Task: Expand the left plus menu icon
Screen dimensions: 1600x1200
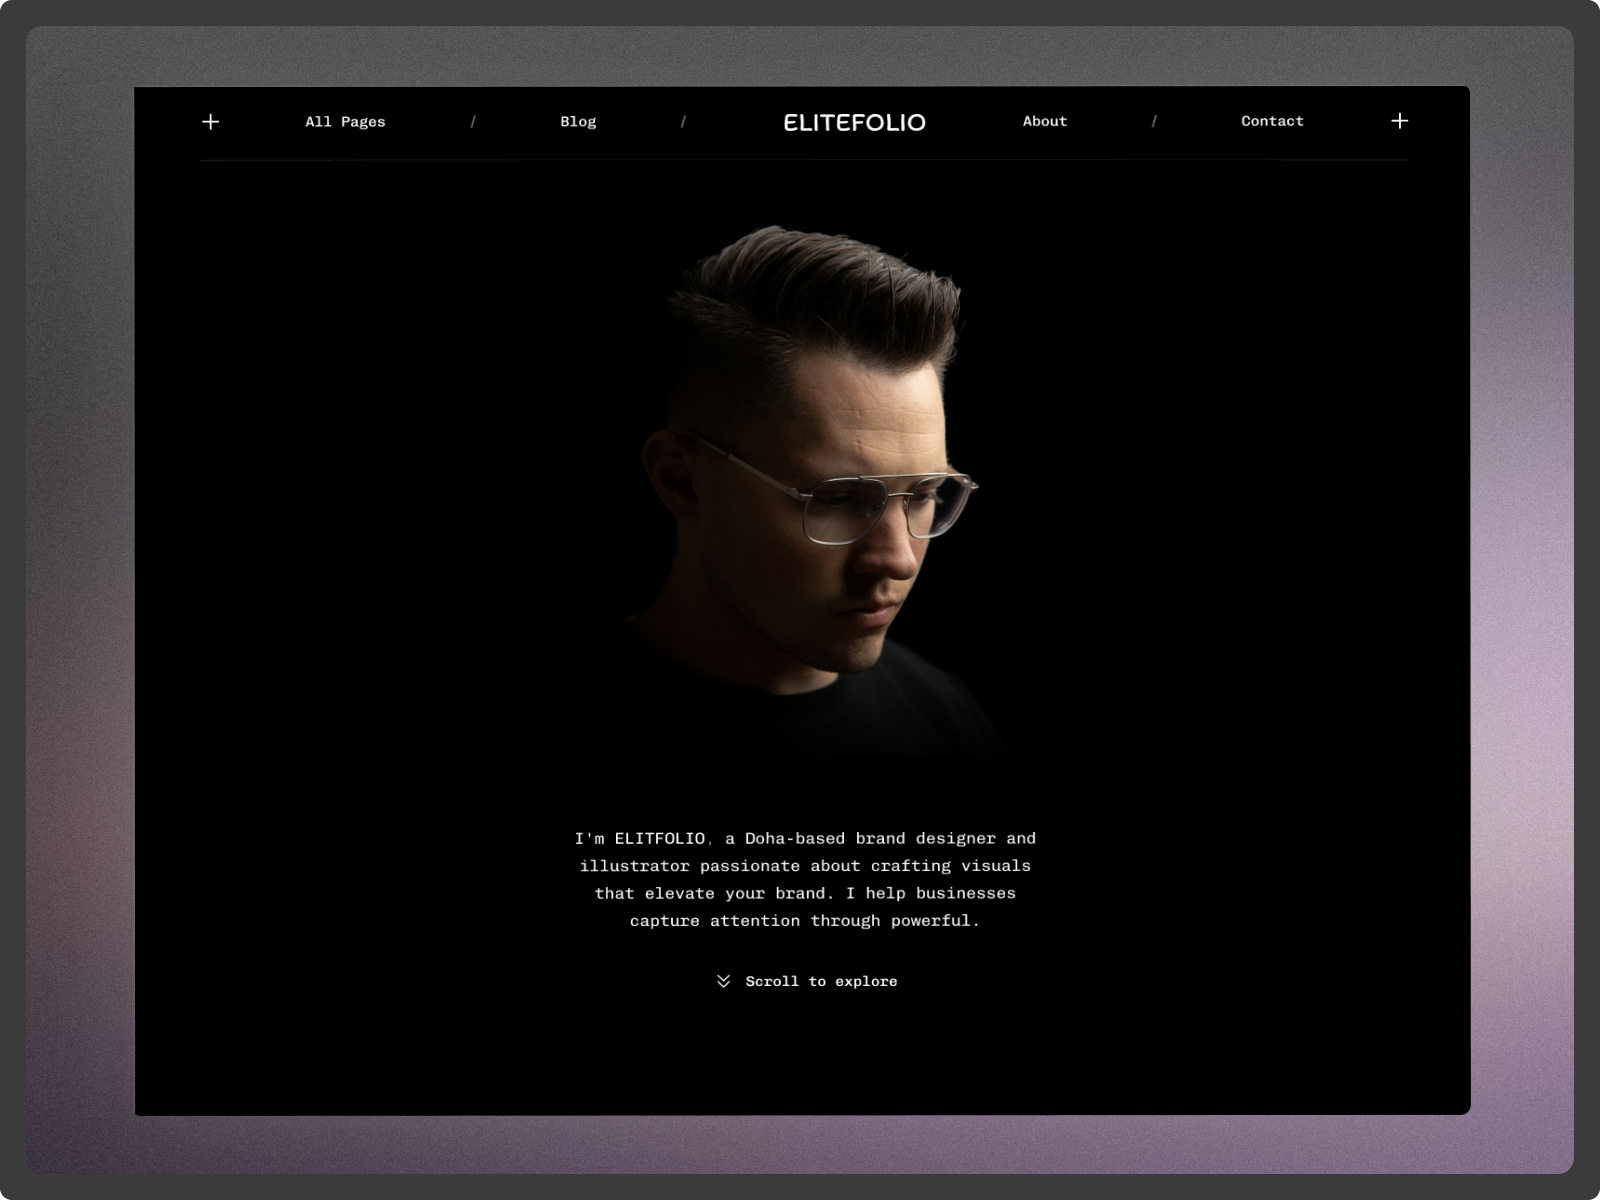Action: [x=211, y=121]
